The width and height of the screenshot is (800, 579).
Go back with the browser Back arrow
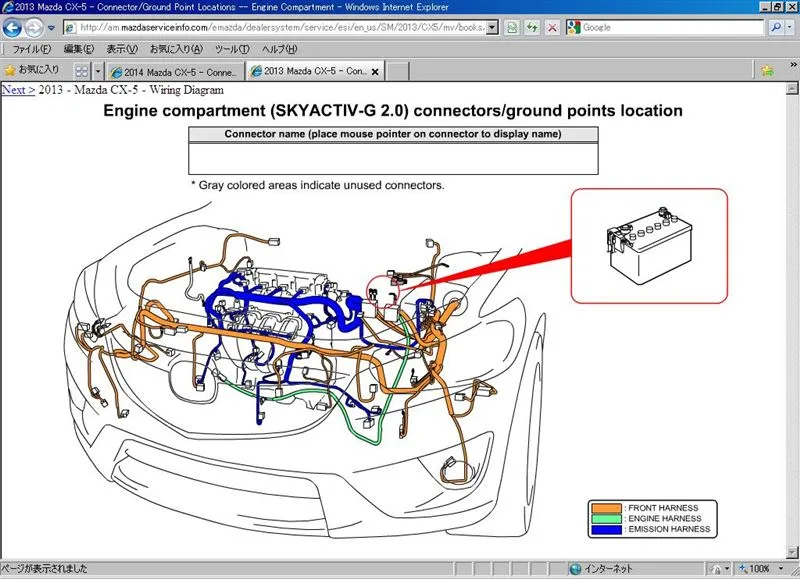point(12,28)
